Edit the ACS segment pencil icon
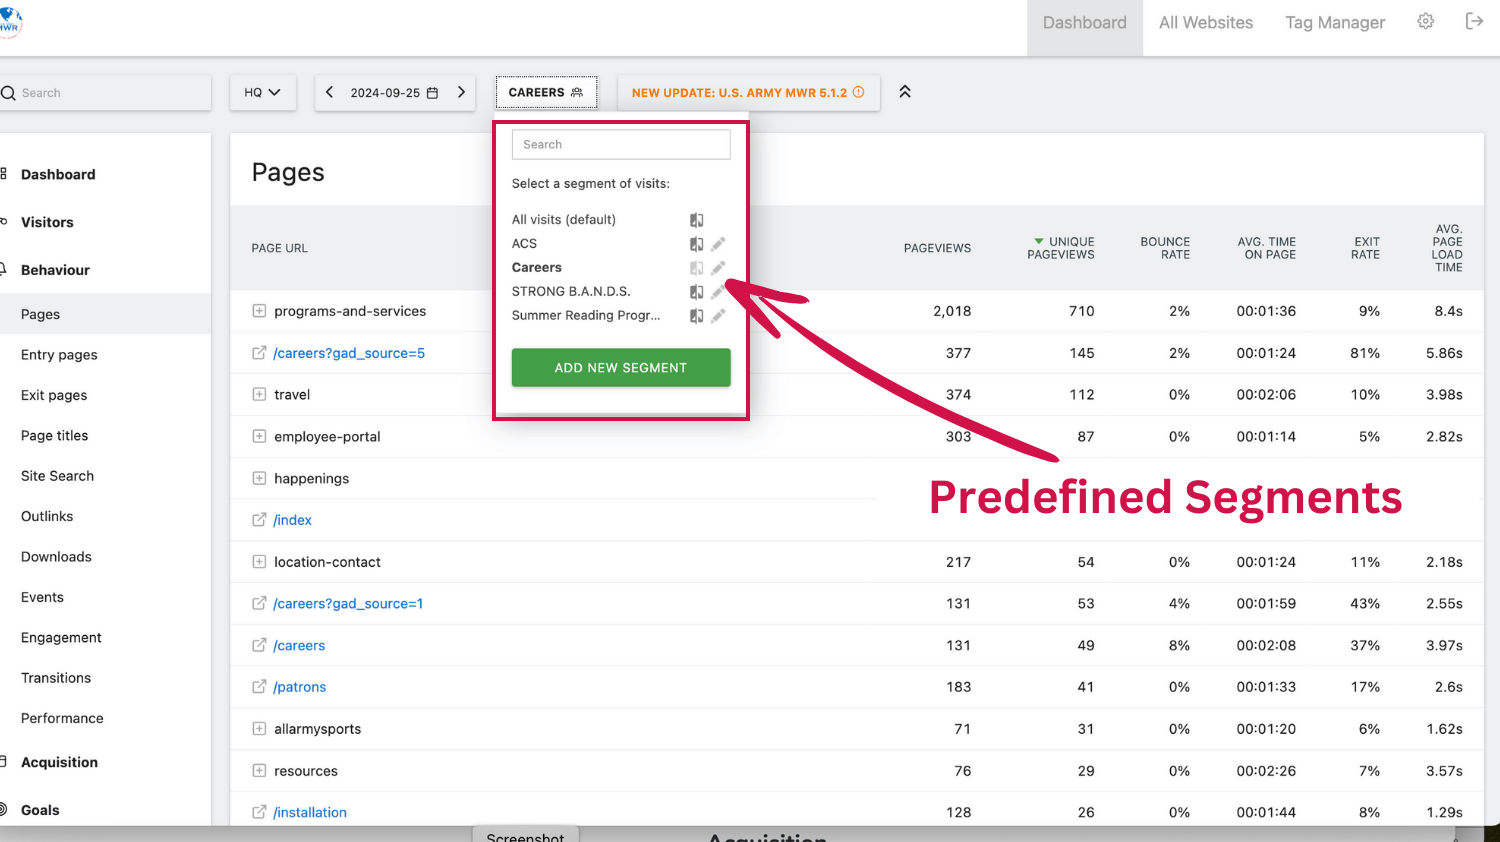 718,244
